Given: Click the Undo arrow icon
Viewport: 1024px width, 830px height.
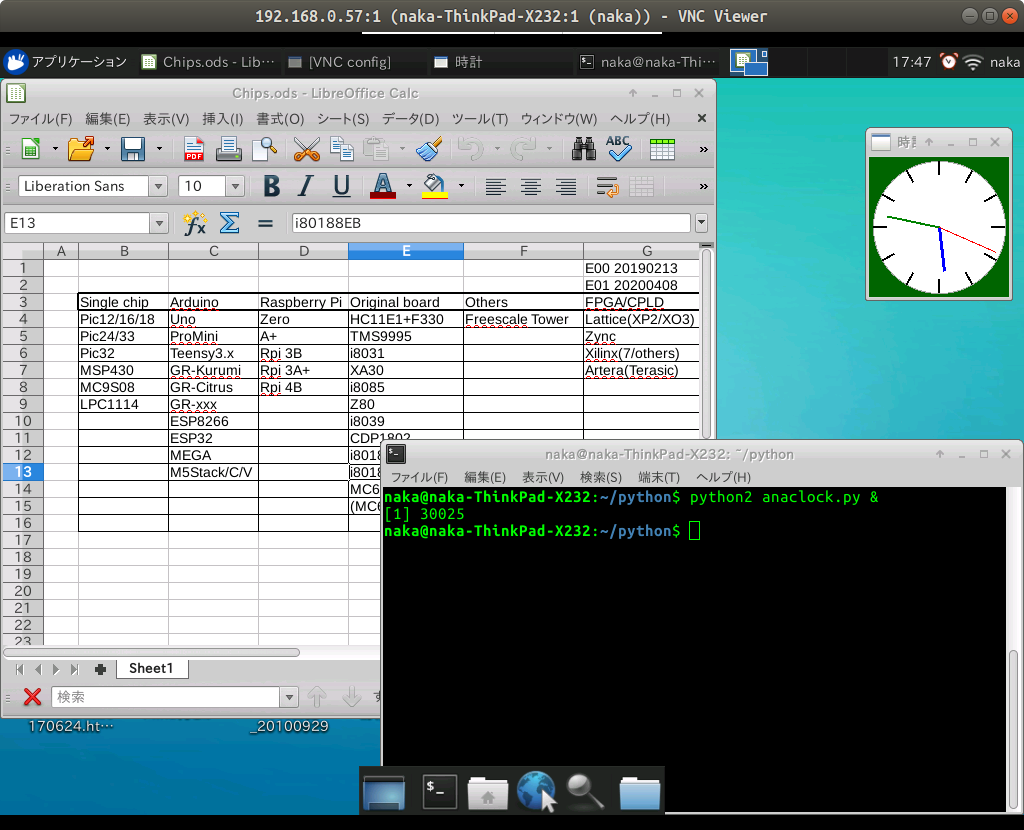Looking at the screenshot, I should (x=471, y=149).
